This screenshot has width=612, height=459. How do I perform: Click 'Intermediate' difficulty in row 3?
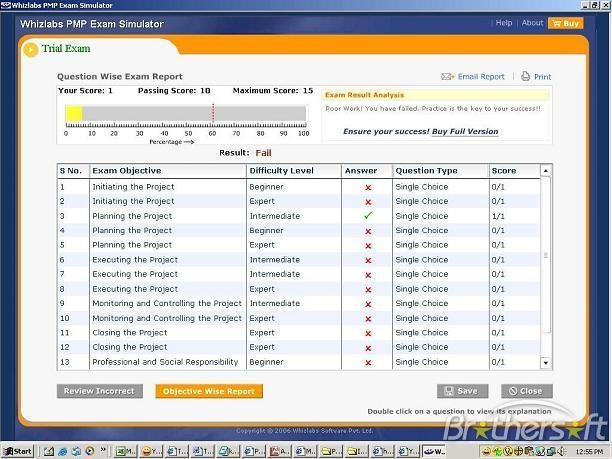(x=275, y=216)
